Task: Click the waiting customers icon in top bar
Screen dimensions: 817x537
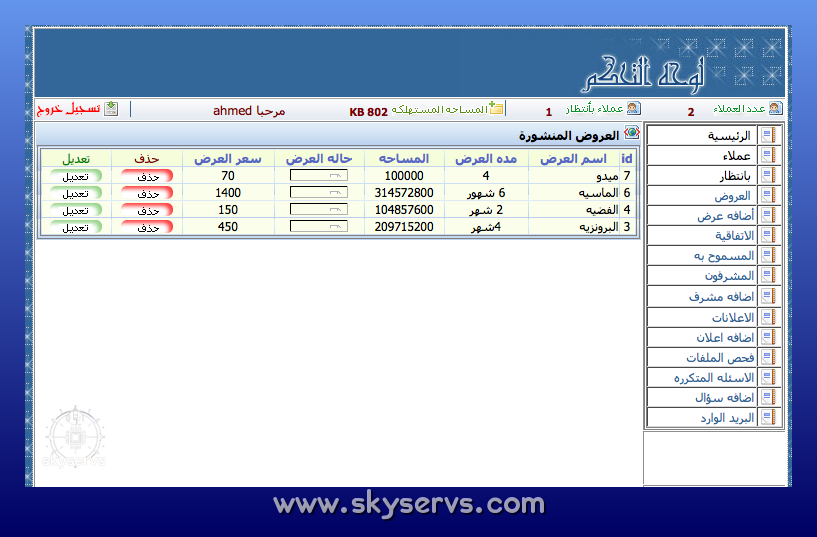Action: (633, 109)
